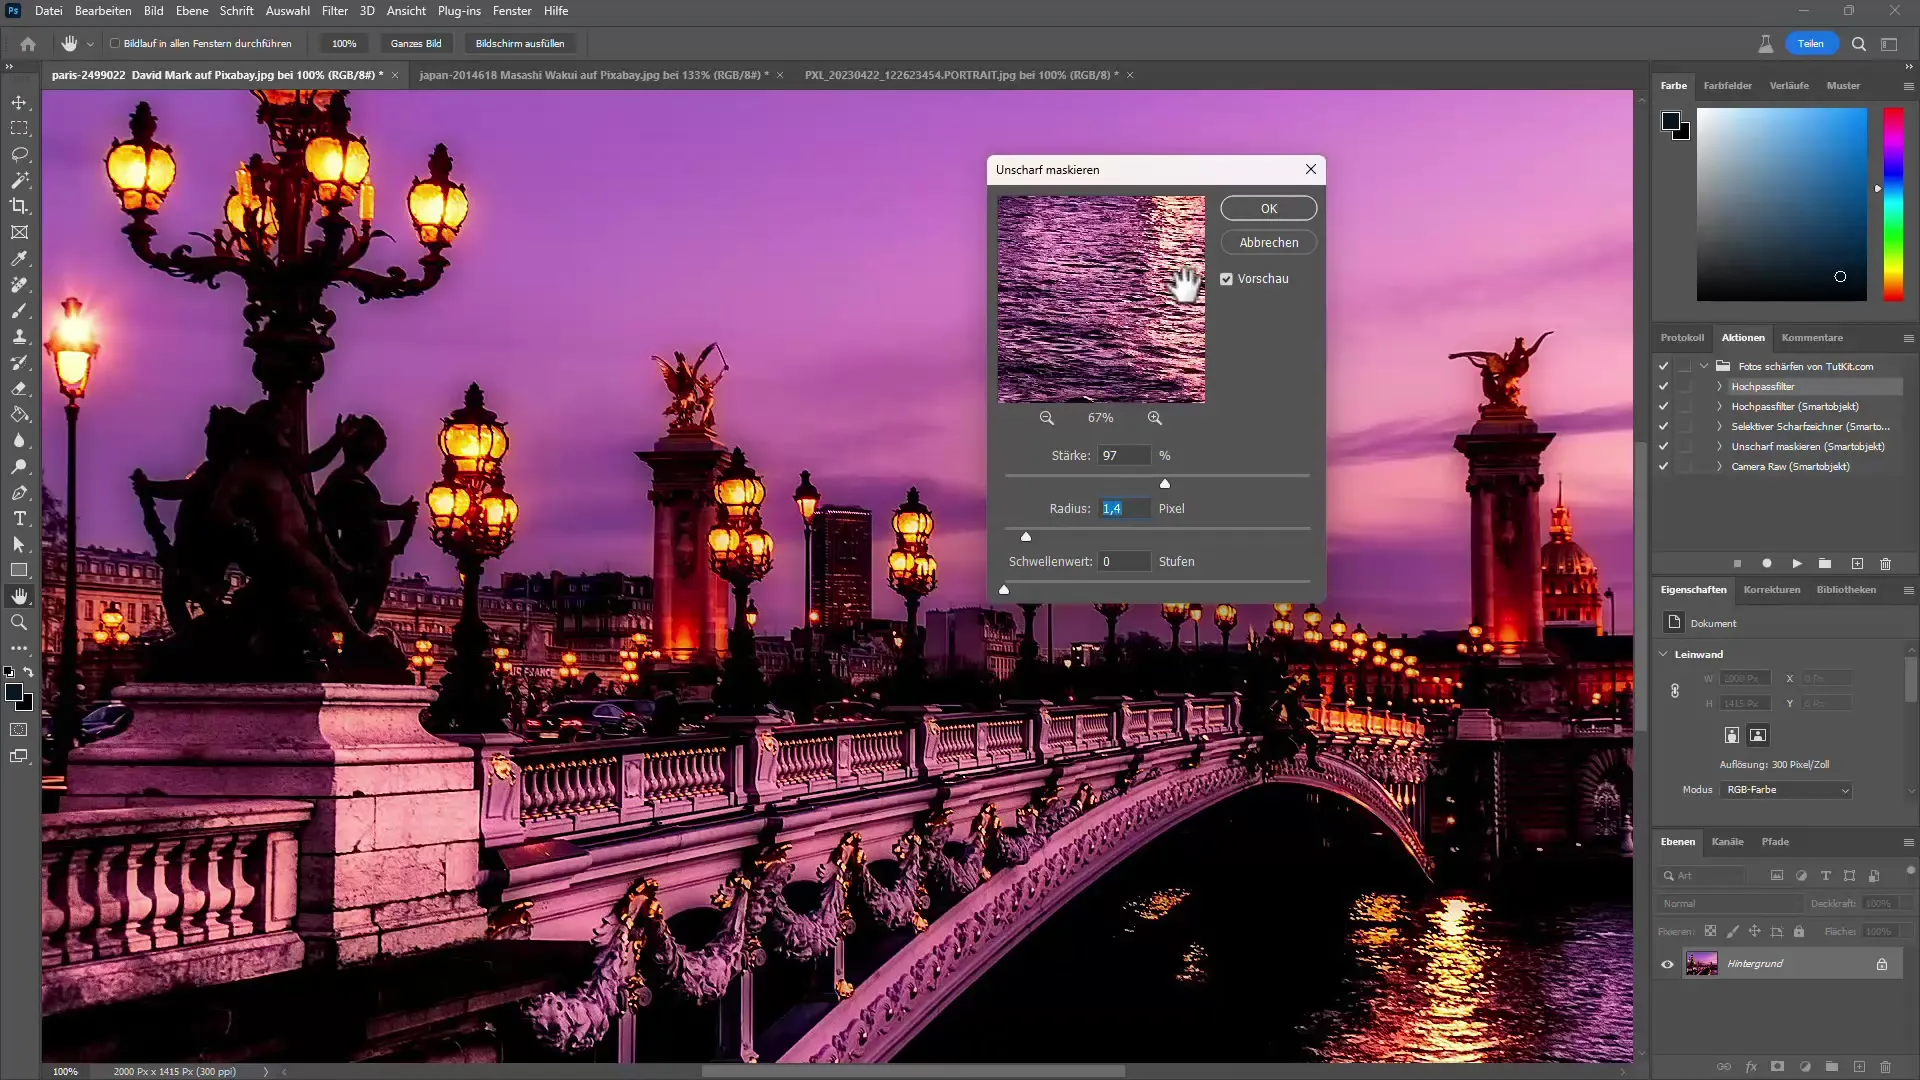Collapse the Leinwand section

(x=1664, y=654)
